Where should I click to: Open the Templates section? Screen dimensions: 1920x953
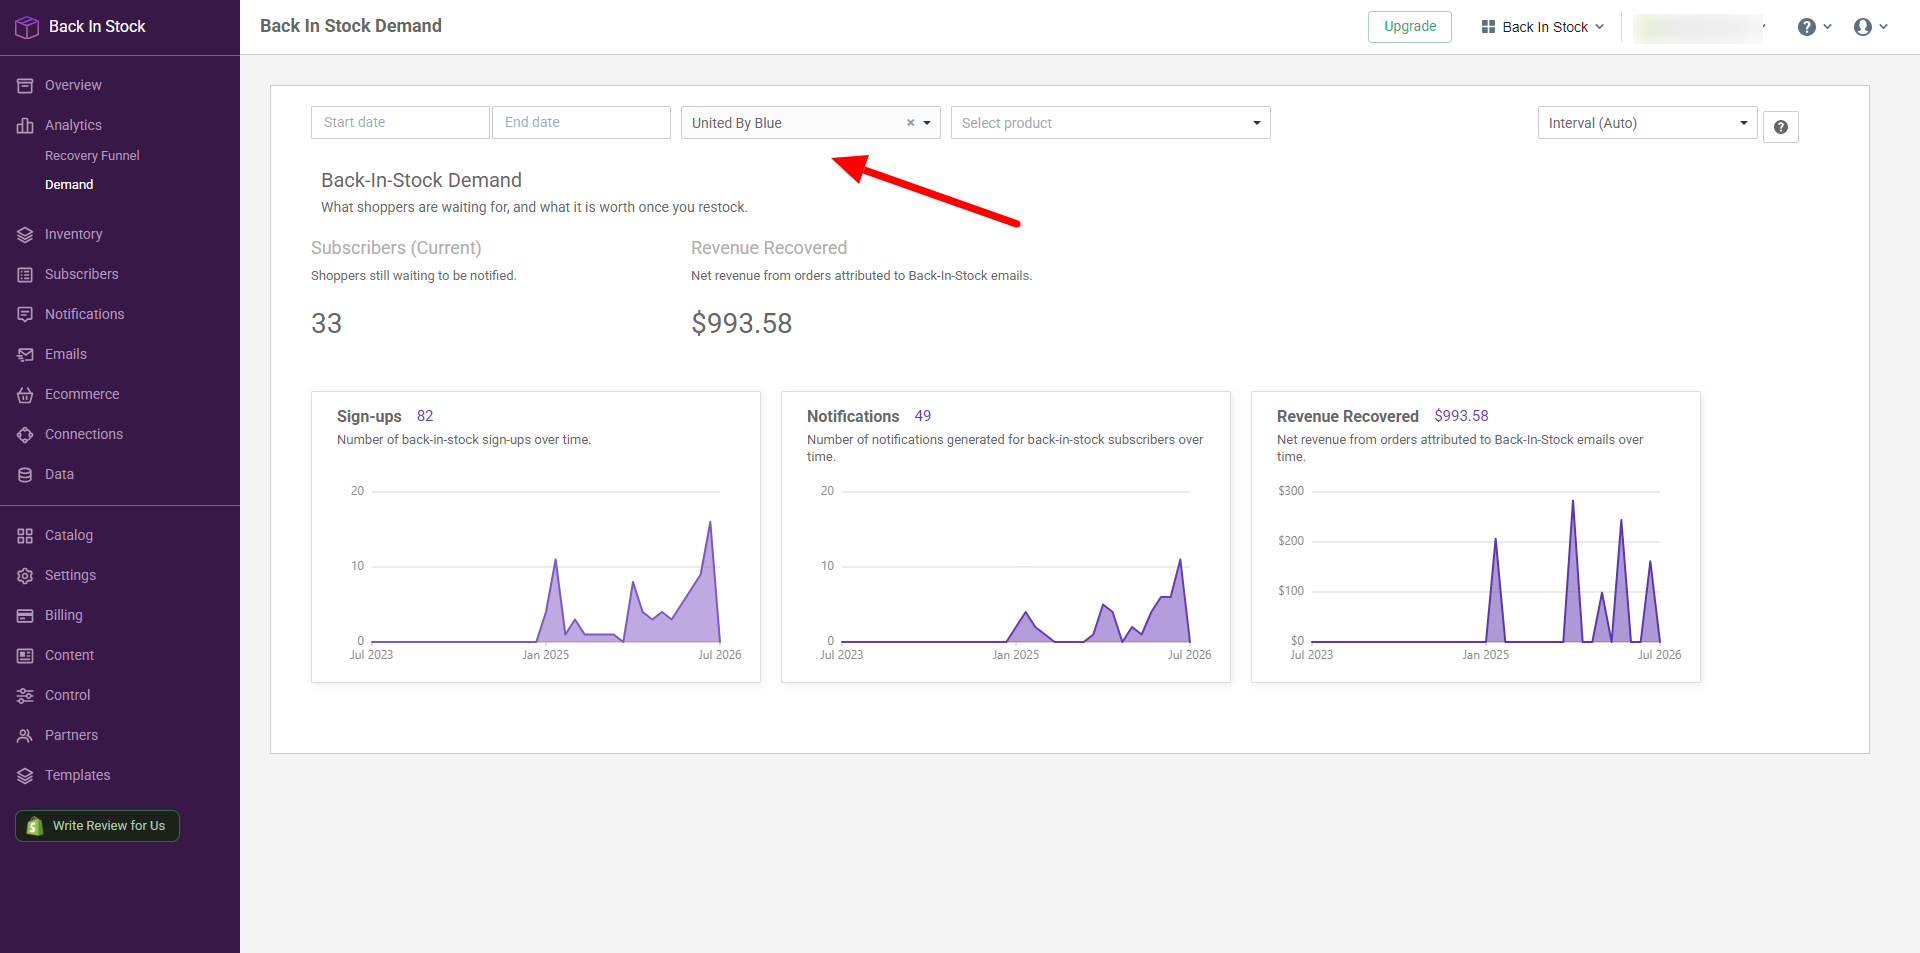coord(77,776)
